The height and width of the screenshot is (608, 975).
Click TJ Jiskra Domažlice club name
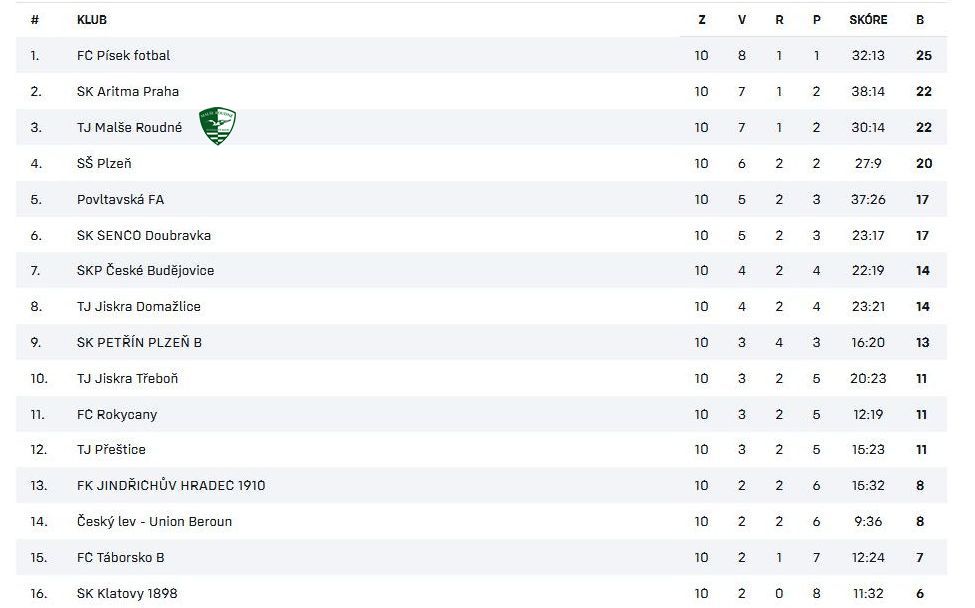click(139, 306)
